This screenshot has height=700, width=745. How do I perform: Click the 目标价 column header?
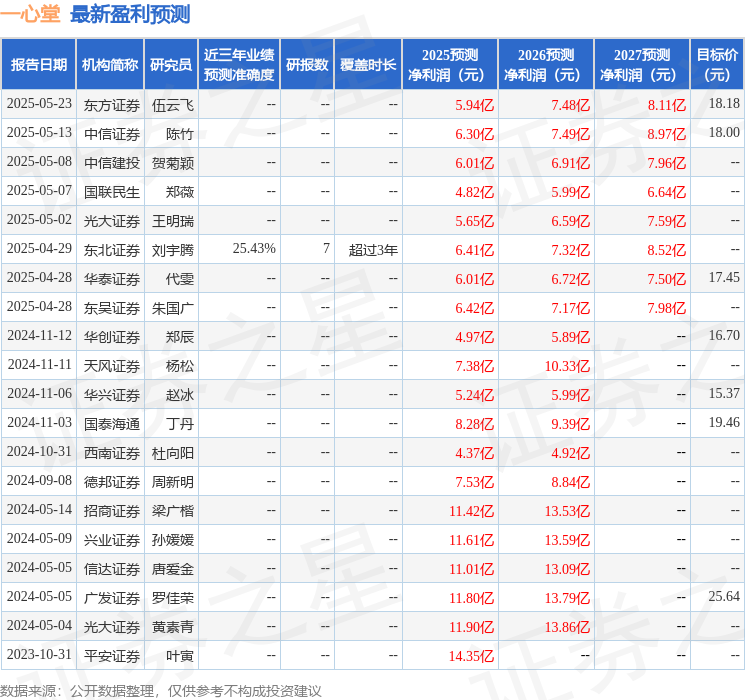[x=717, y=65]
